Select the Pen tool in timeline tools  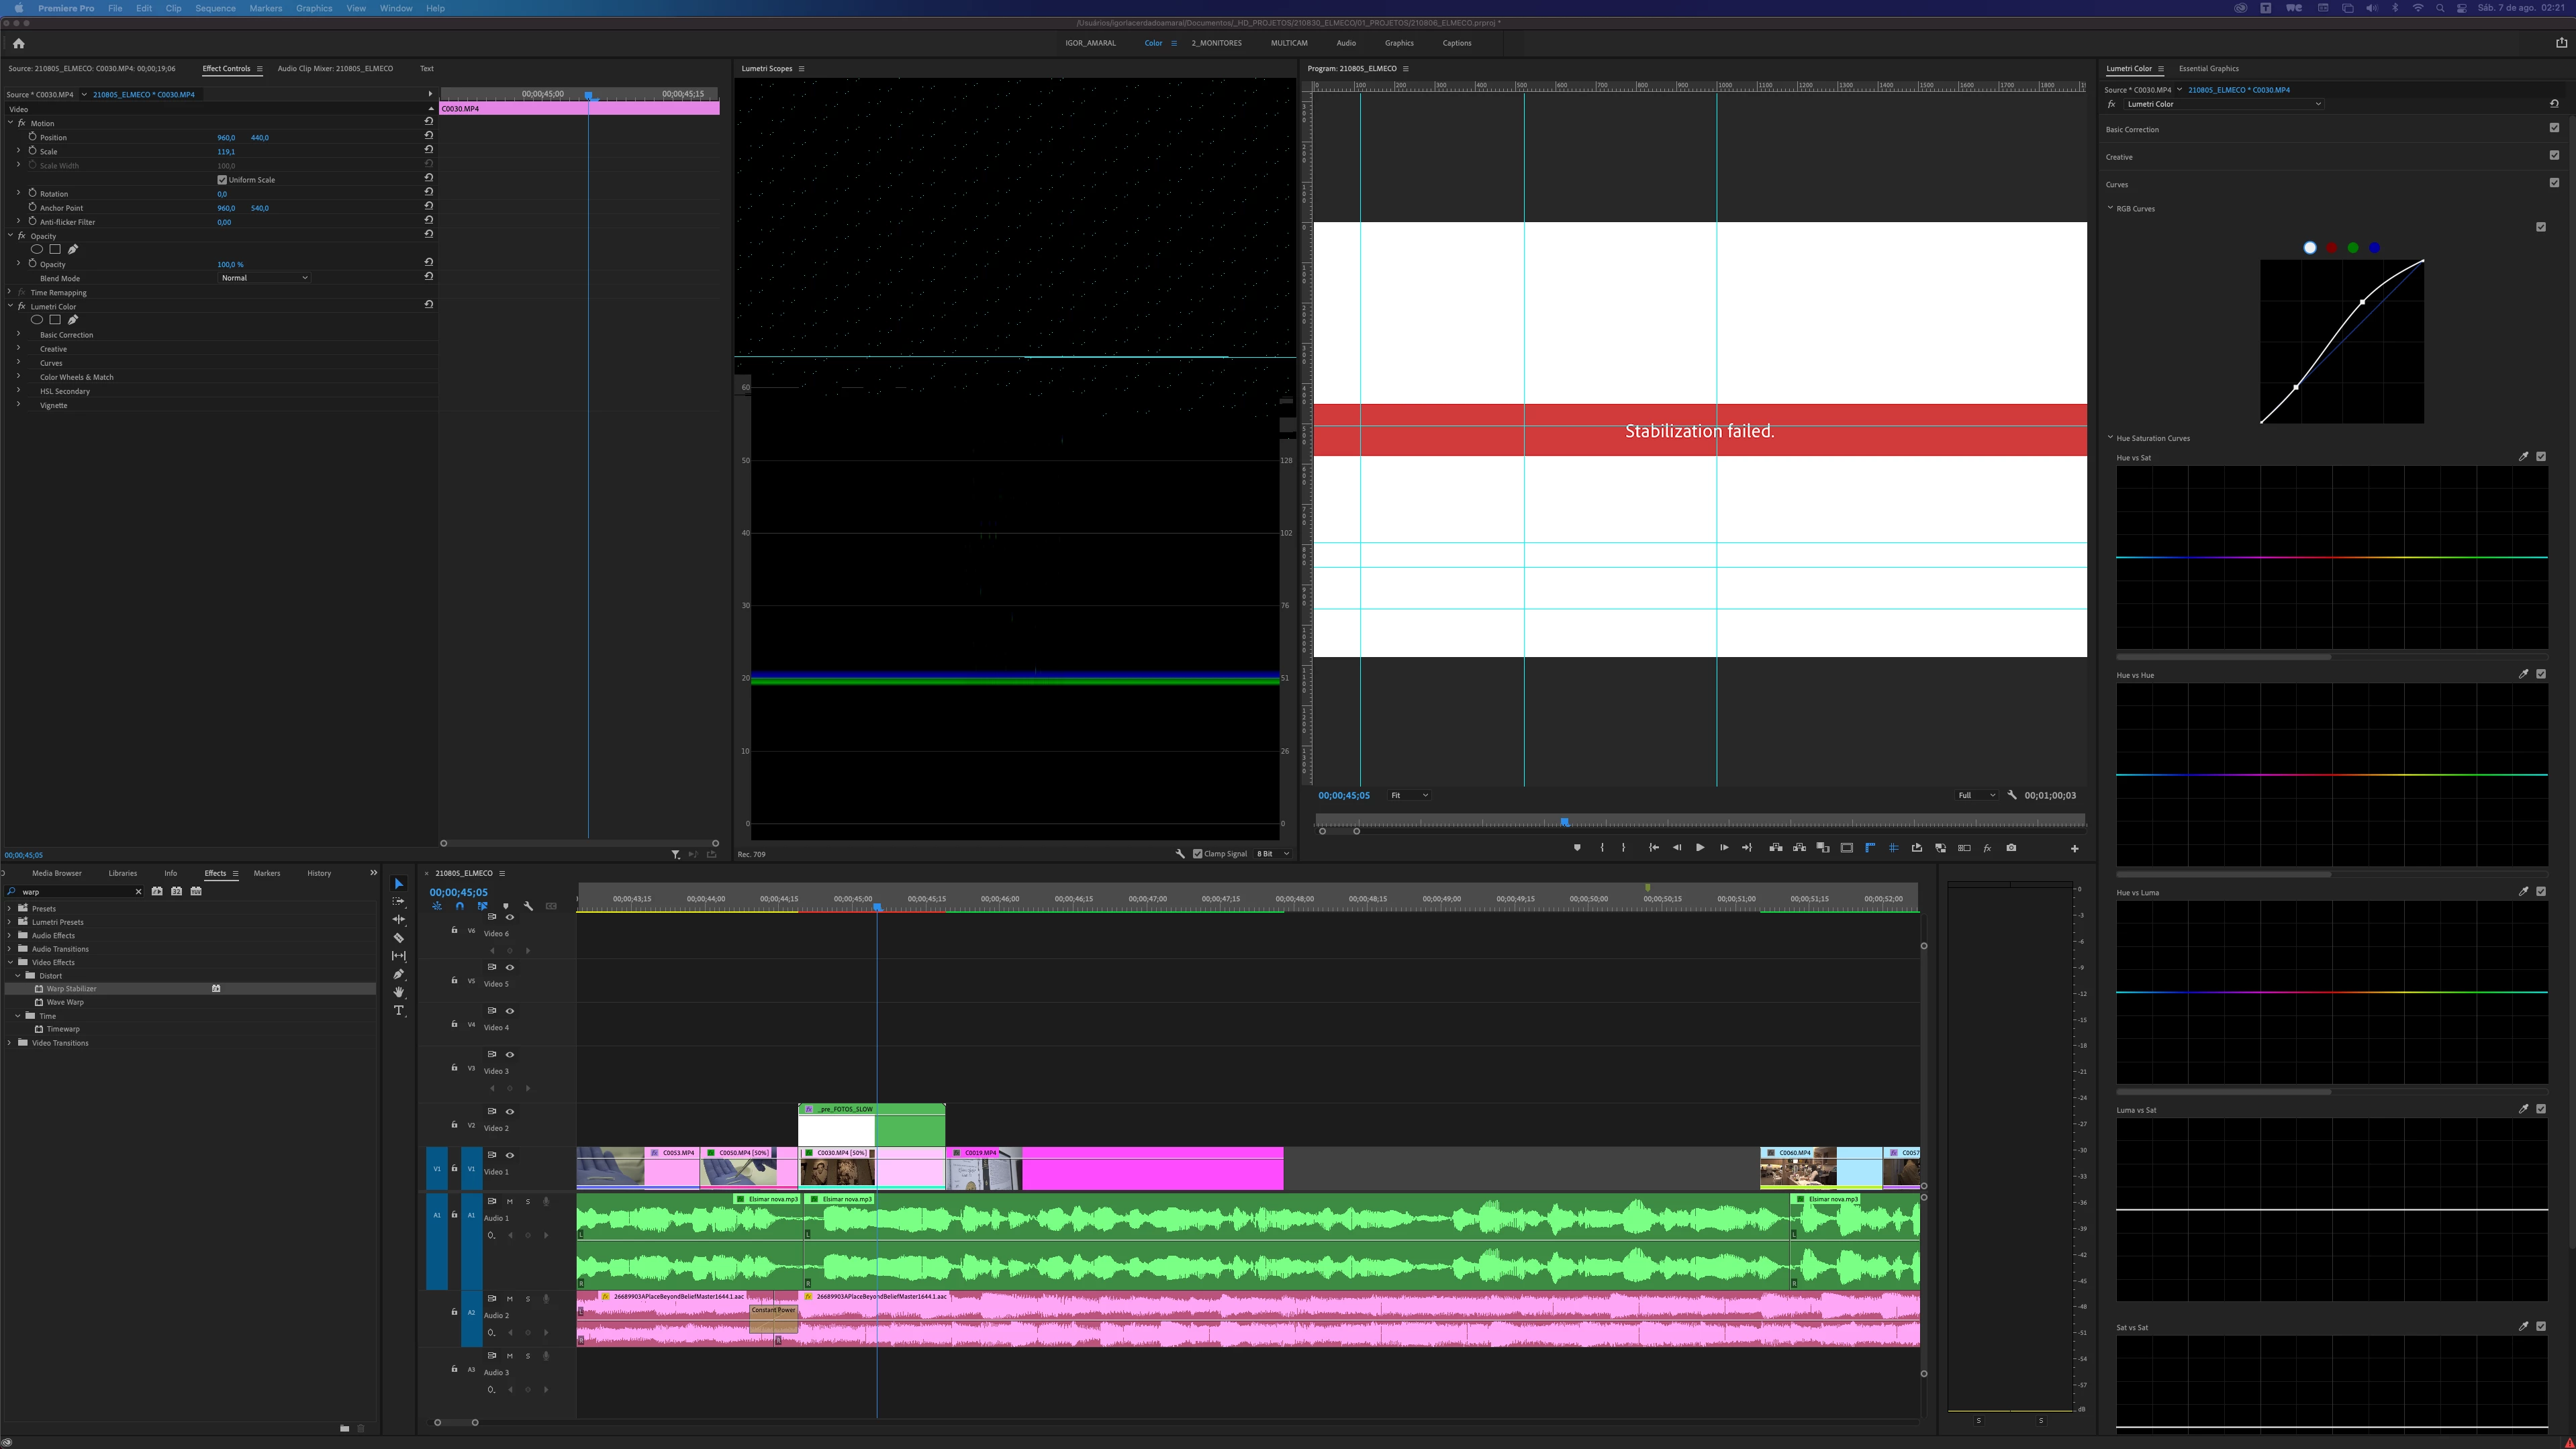[398, 974]
